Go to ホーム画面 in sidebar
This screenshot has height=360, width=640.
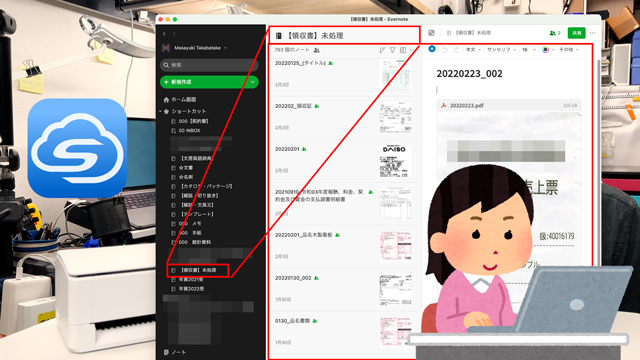click(x=180, y=100)
